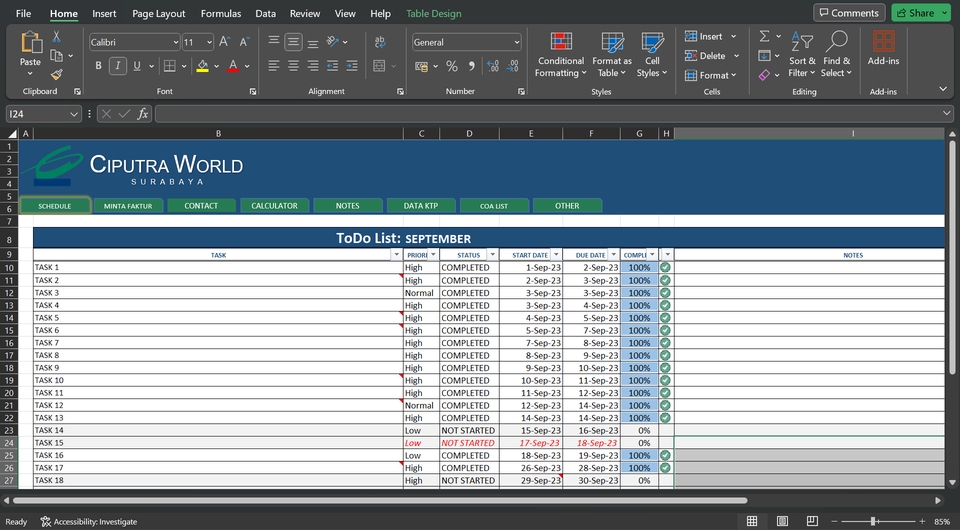Click the AutoSum sigma icon
Image resolution: width=960 pixels, height=530 pixels.
coord(764,37)
